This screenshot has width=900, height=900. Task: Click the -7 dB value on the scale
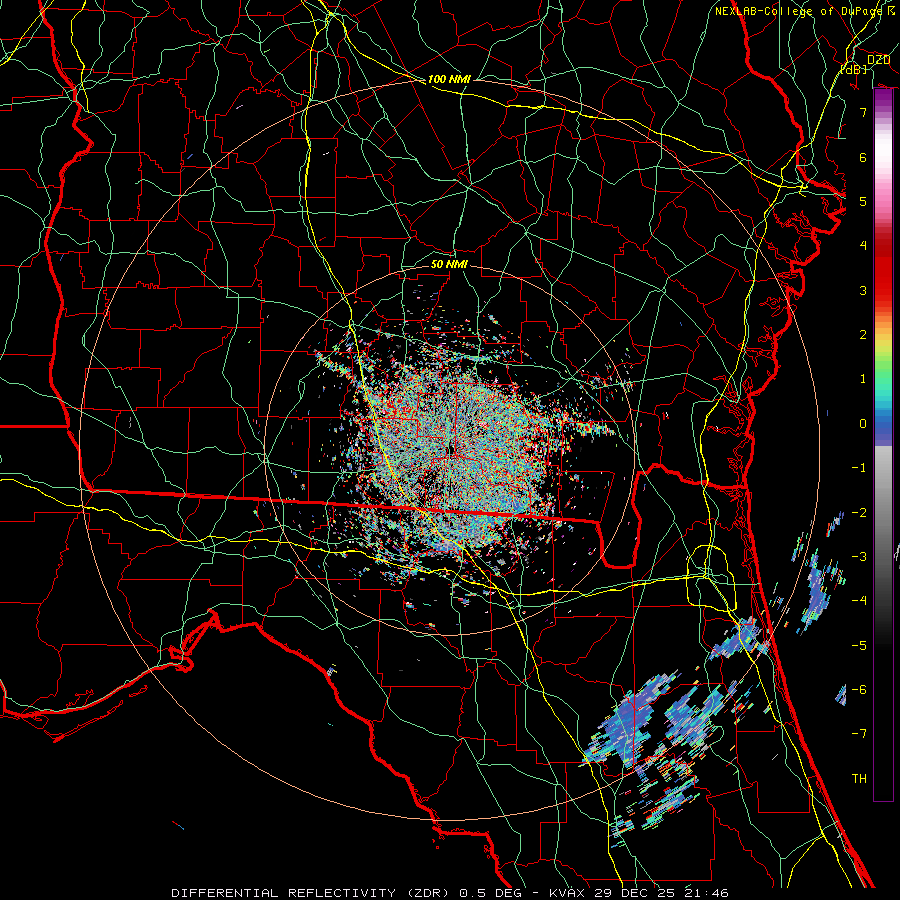(859, 734)
